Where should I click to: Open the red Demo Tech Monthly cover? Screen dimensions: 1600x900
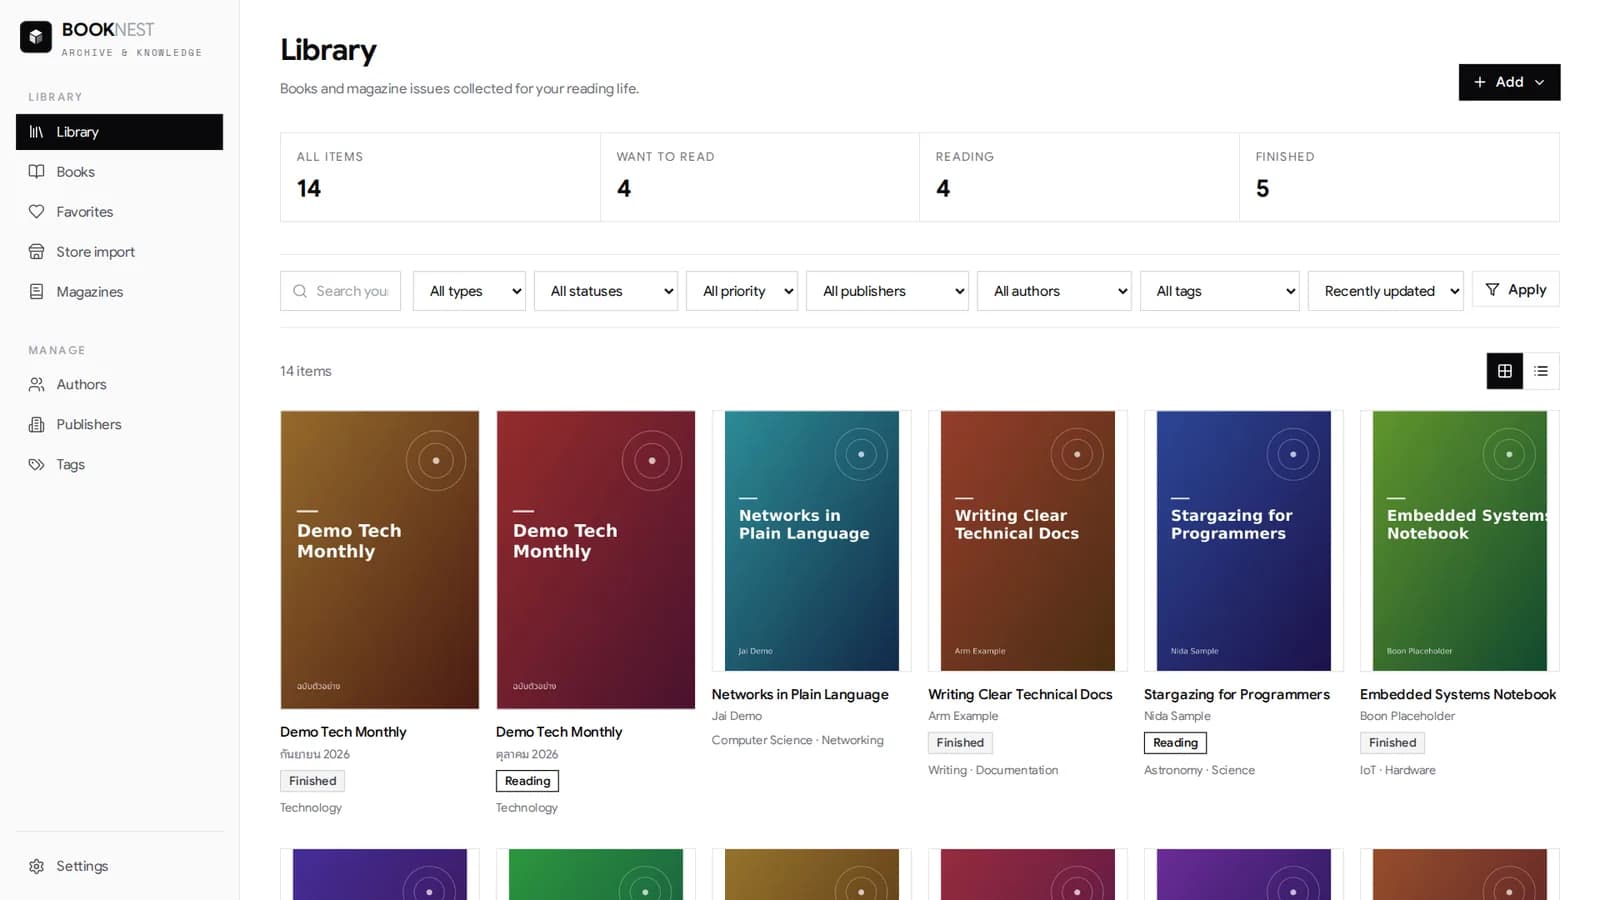point(596,560)
